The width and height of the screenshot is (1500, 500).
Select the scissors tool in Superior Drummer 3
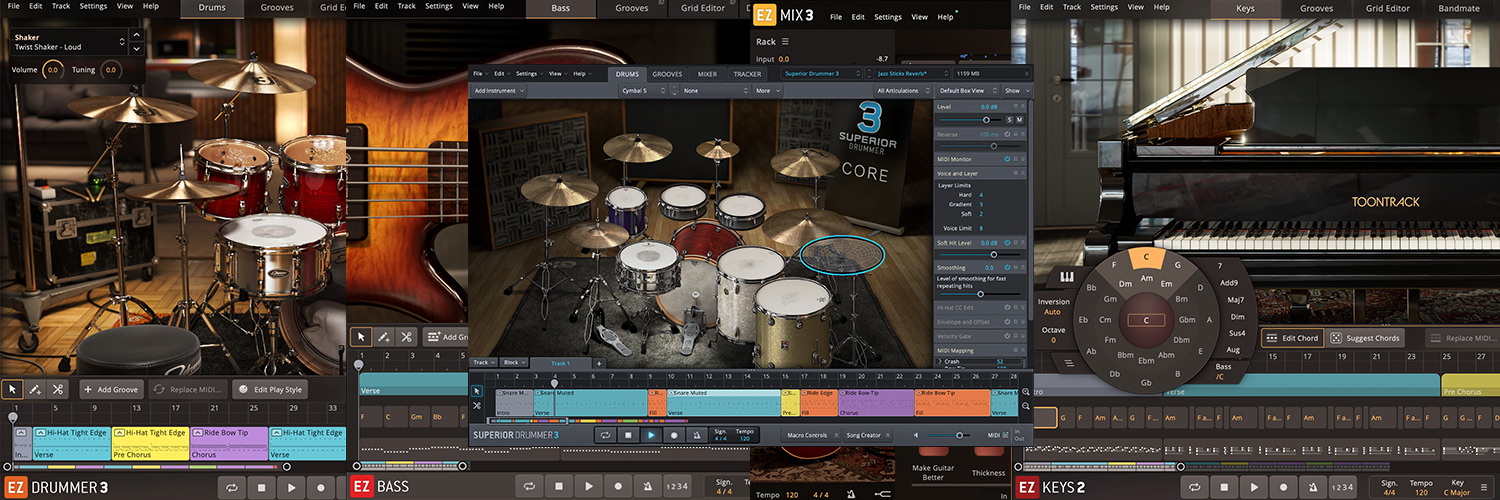click(477, 405)
